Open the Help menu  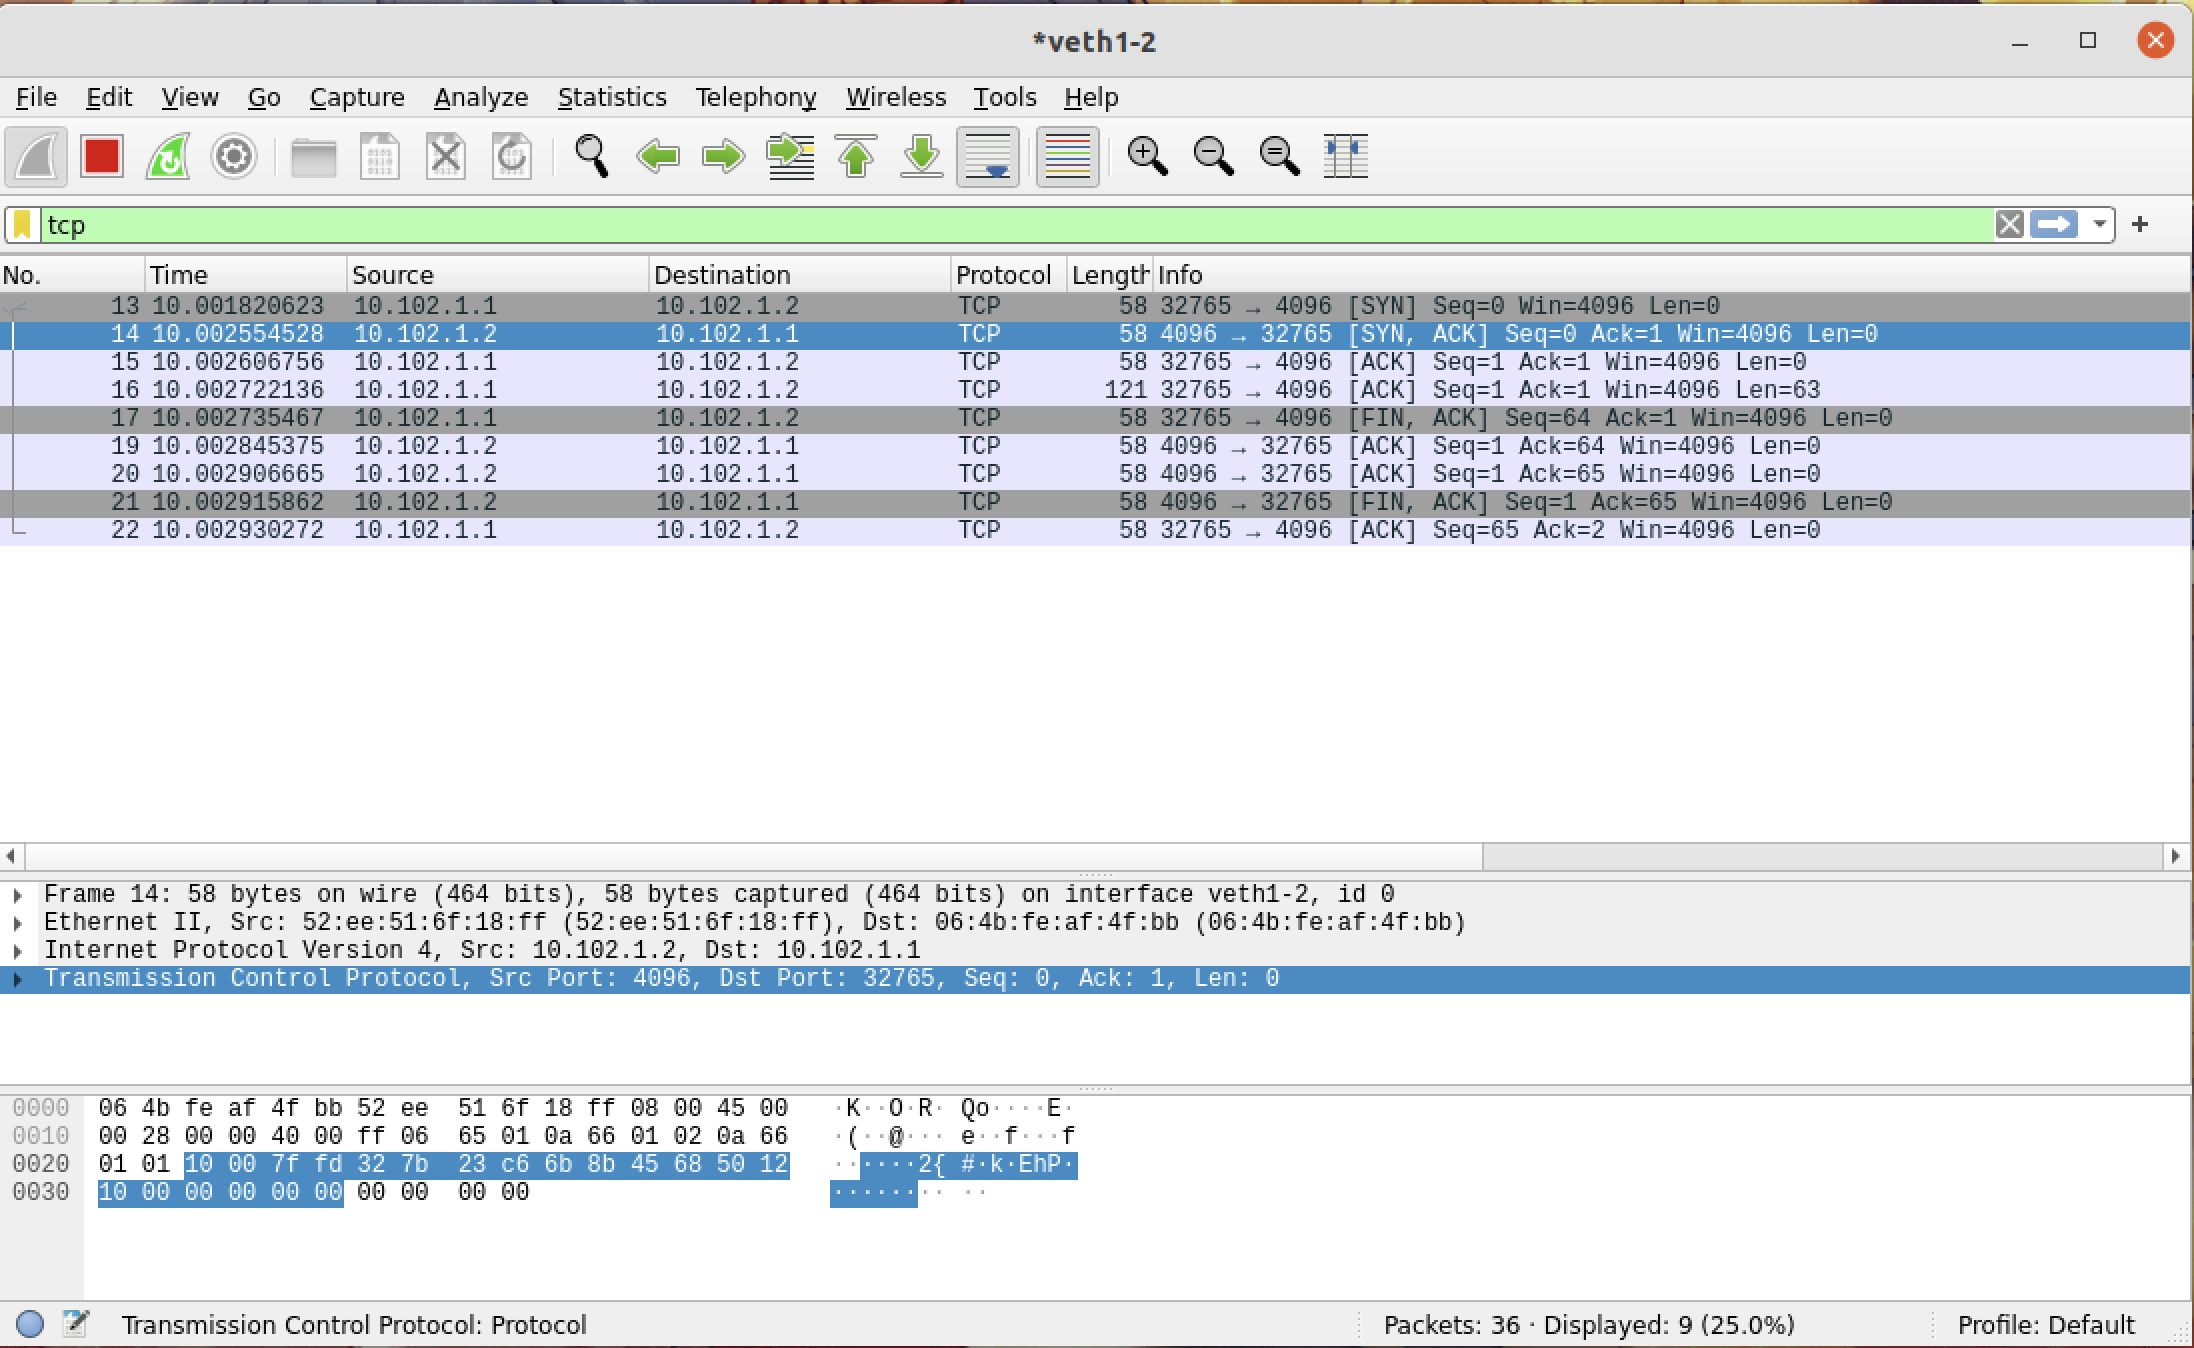(x=1091, y=97)
